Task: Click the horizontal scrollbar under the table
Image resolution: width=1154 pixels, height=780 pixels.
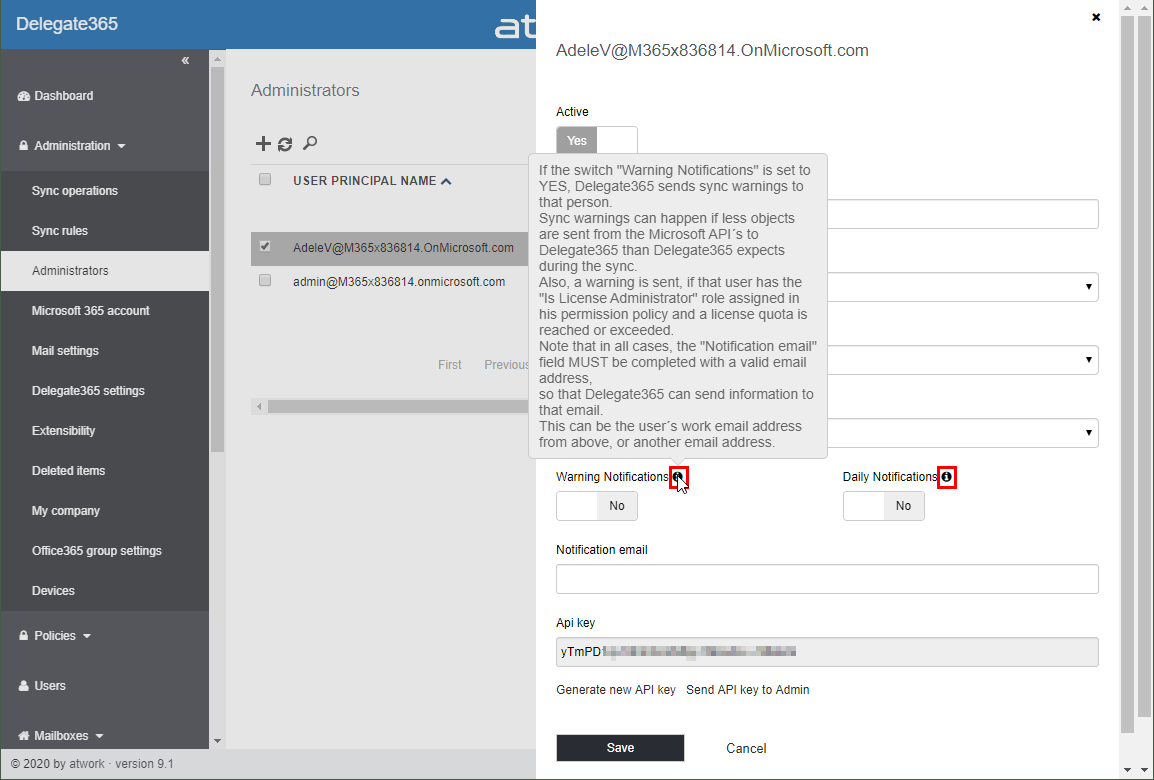Action: (397, 407)
